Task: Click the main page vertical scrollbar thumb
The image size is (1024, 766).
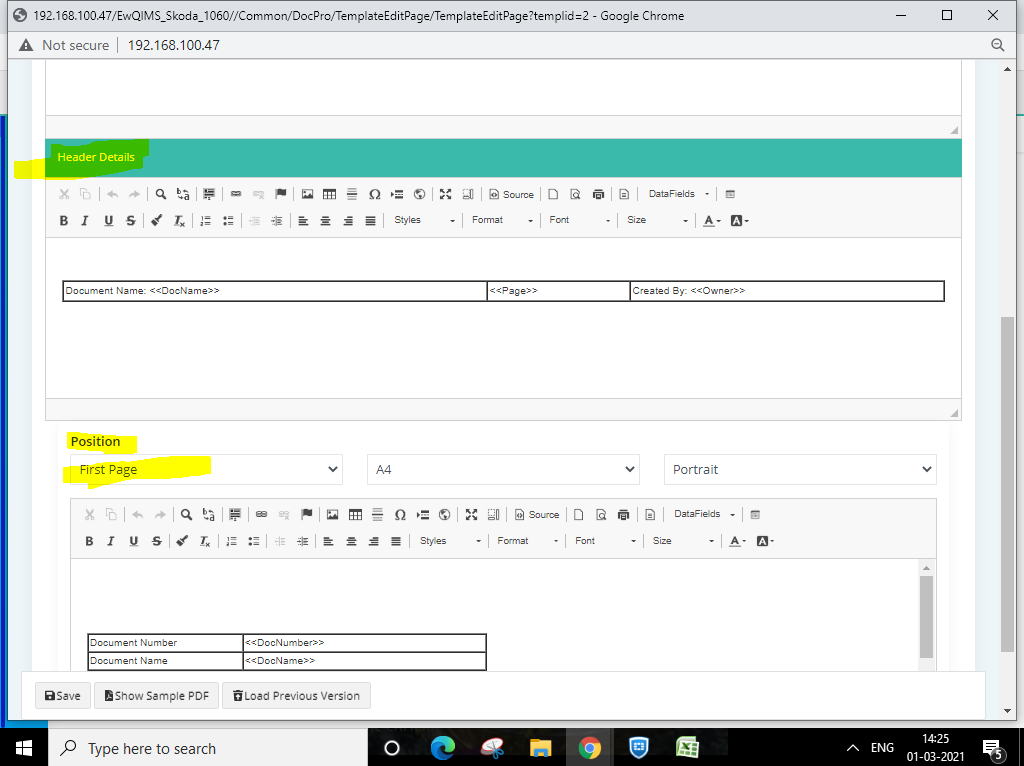Action: [1007, 484]
